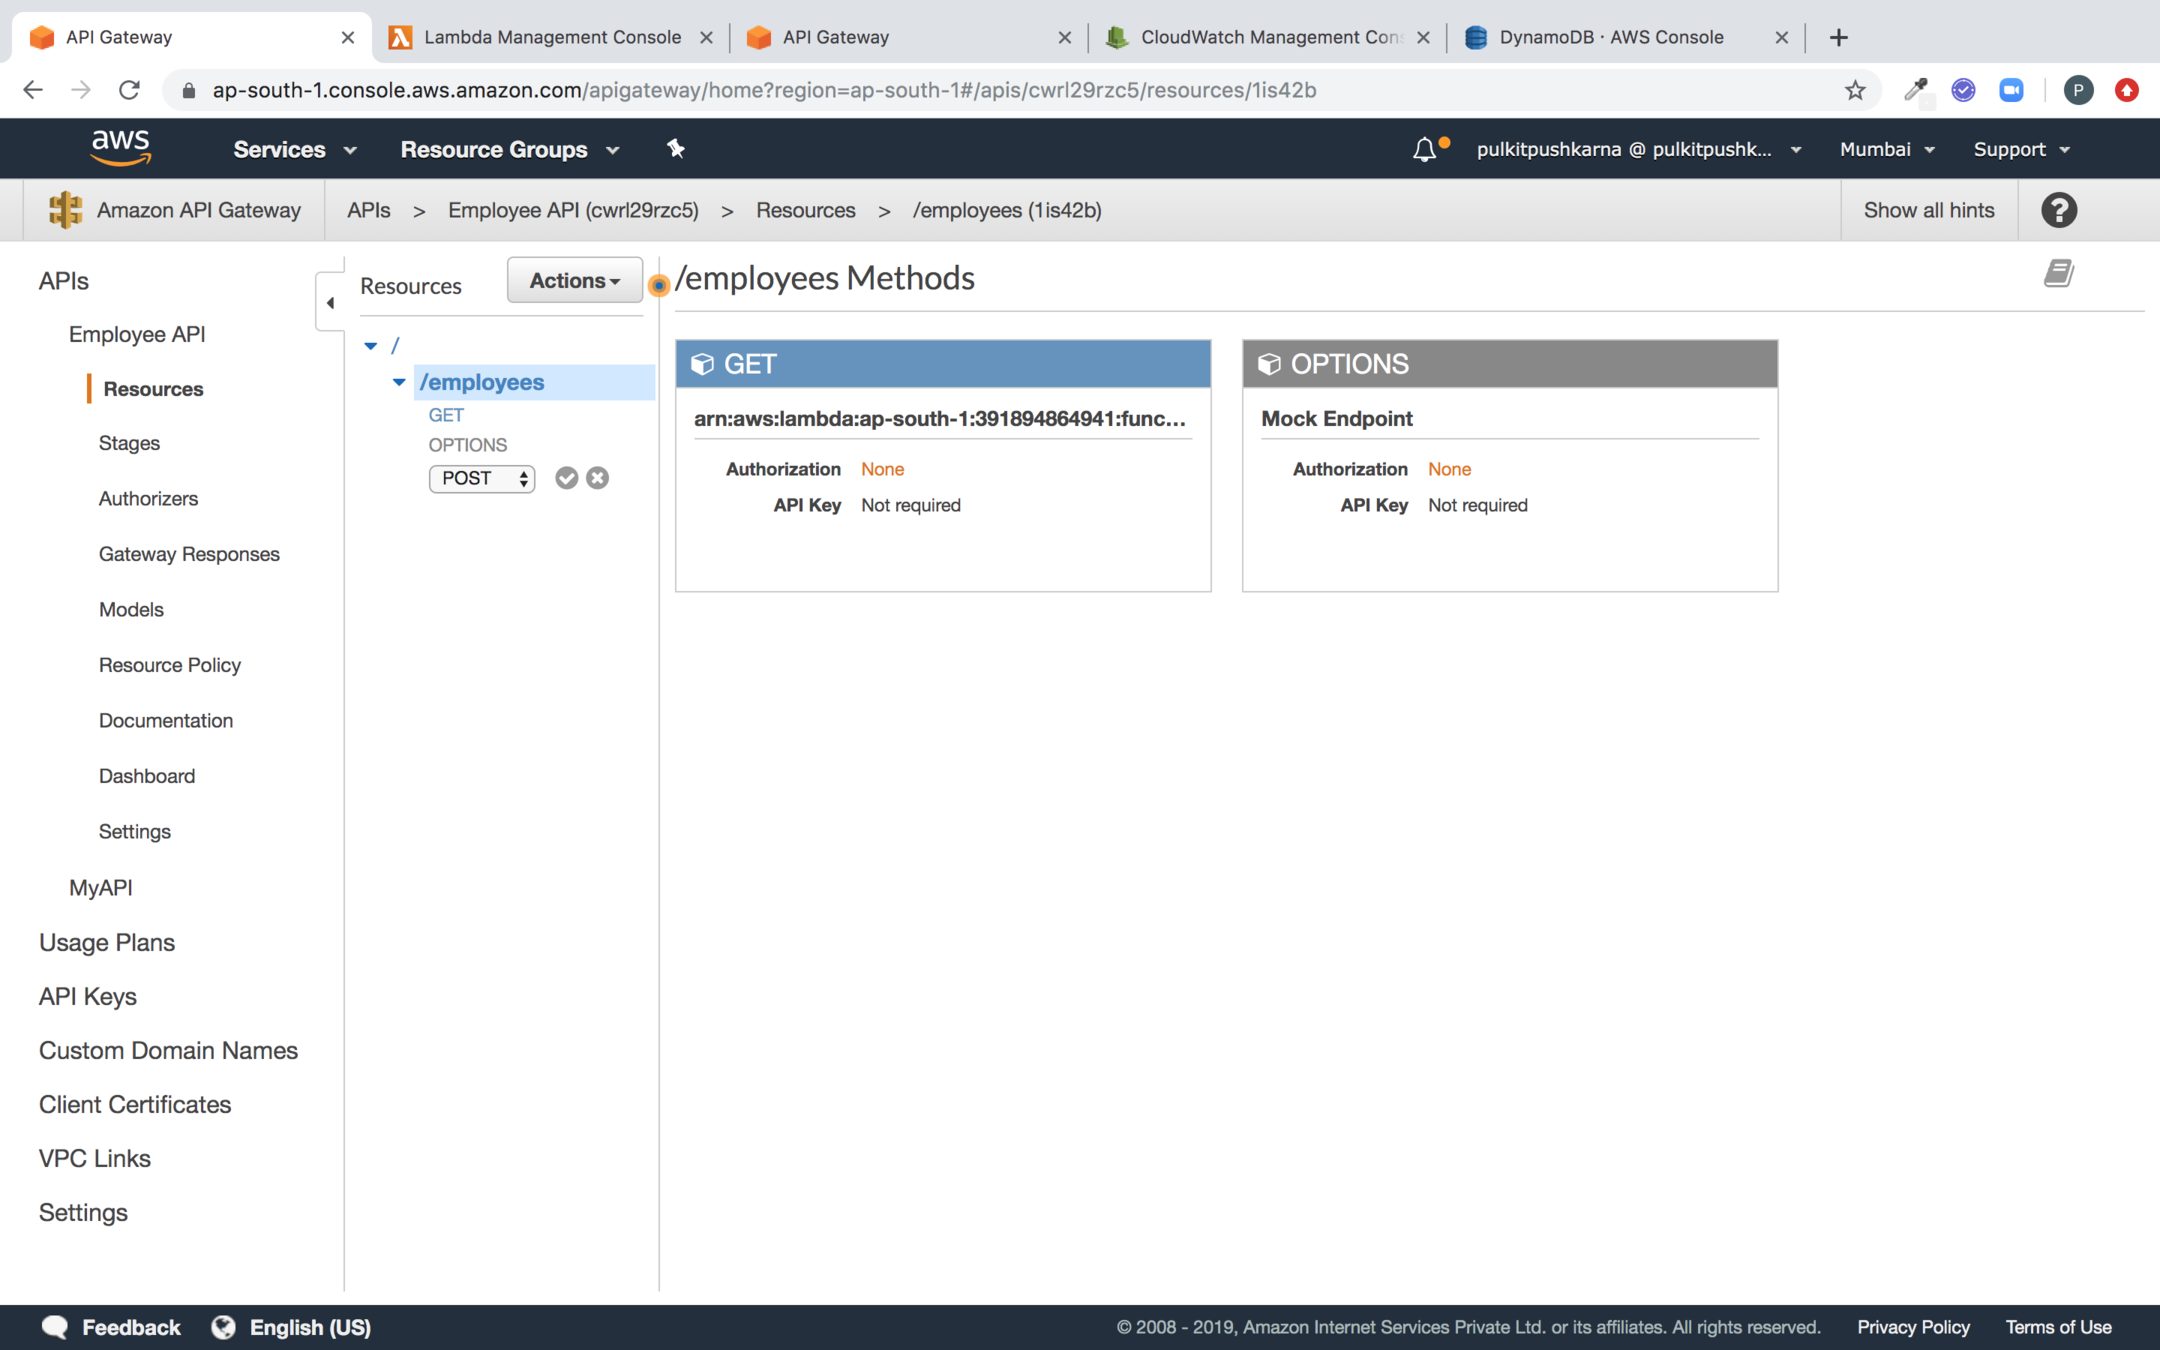
Task: Collapse the /employees tree node
Action: click(x=399, y=382)
